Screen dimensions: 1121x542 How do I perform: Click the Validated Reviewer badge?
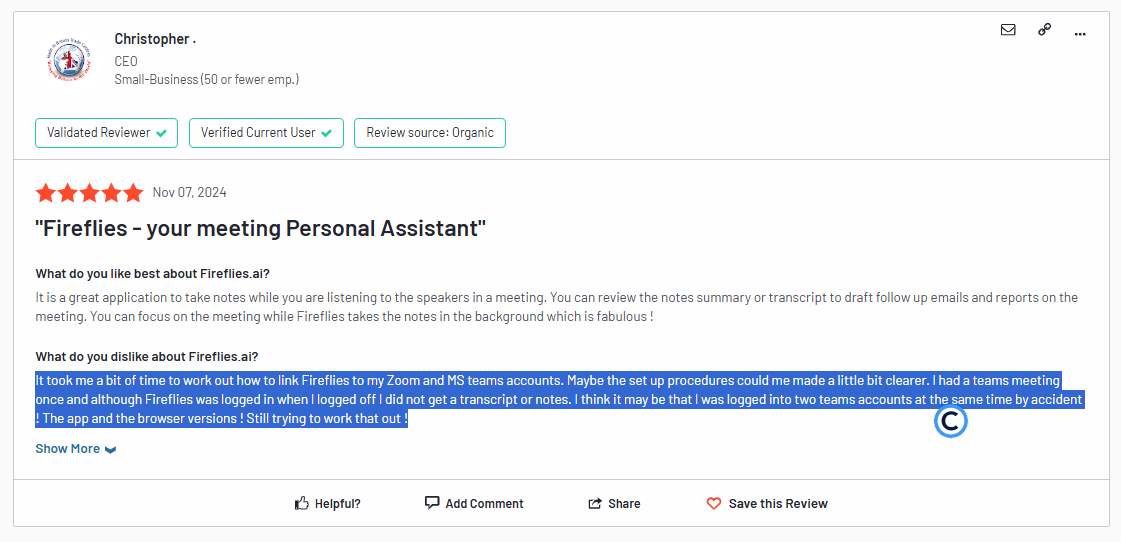(107, 133)
